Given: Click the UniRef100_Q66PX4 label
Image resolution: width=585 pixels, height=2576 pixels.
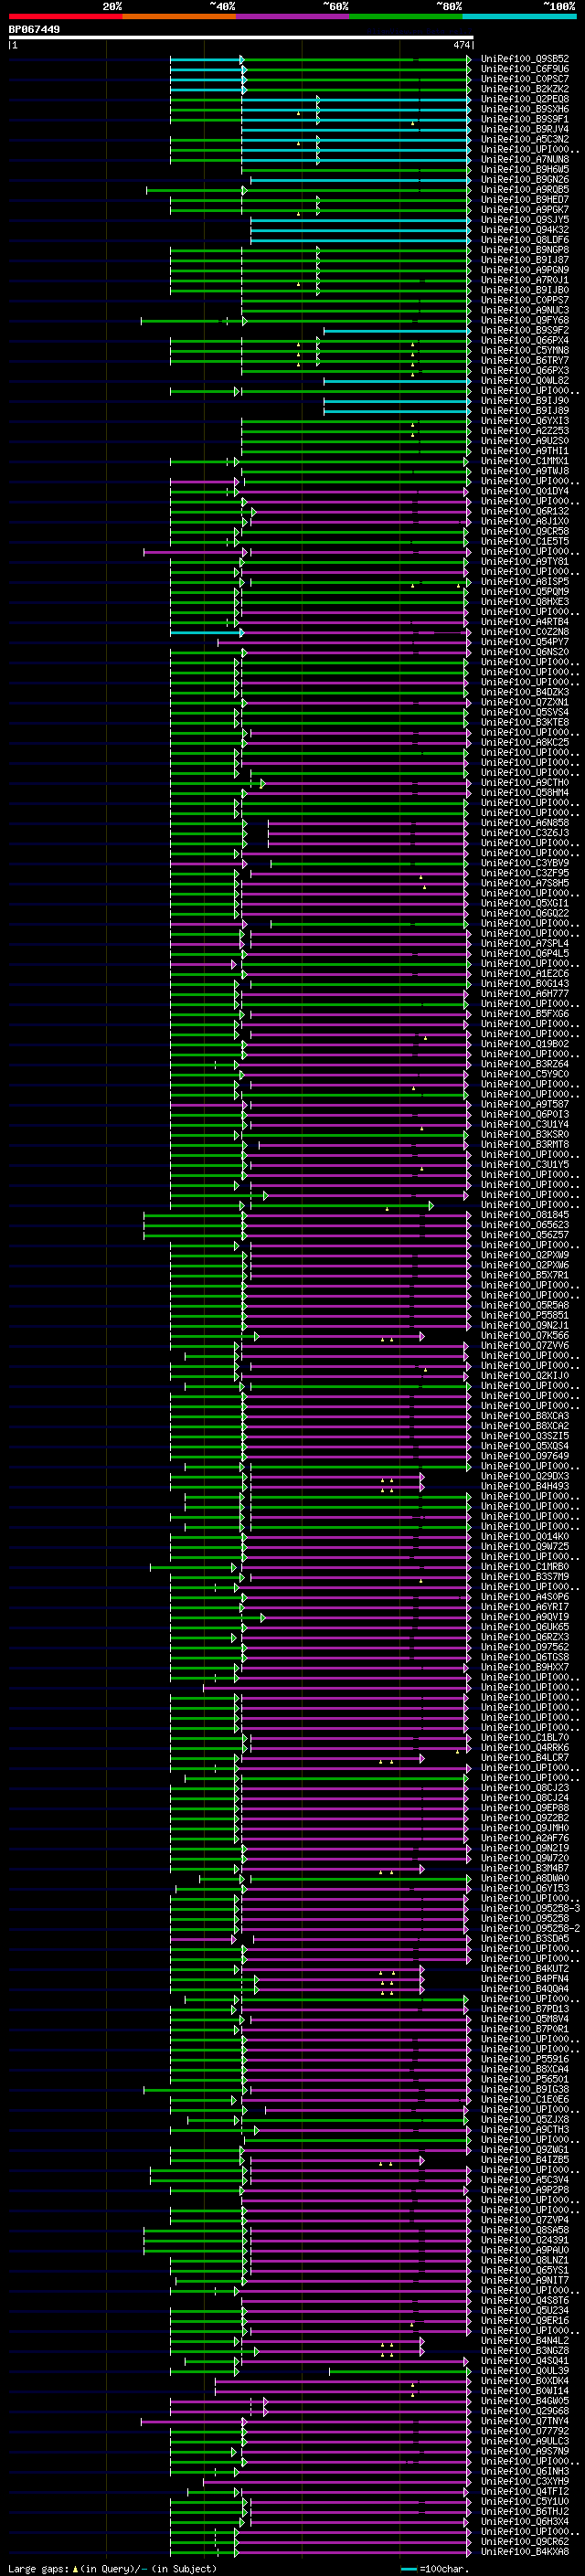Looking at the screenshot, I should click(x=525, y=341).
